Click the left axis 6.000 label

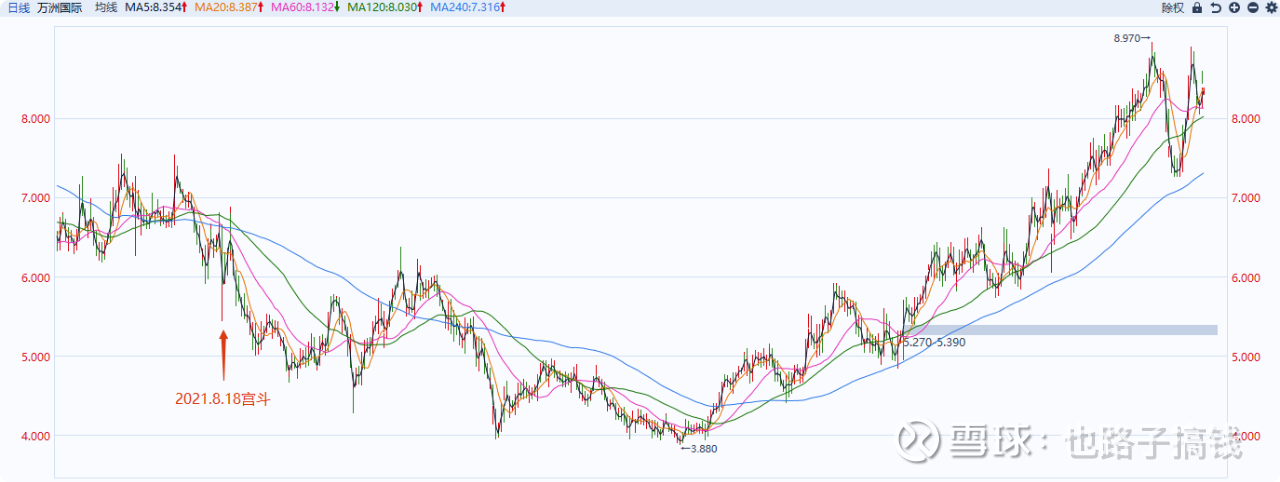[36, 278]
